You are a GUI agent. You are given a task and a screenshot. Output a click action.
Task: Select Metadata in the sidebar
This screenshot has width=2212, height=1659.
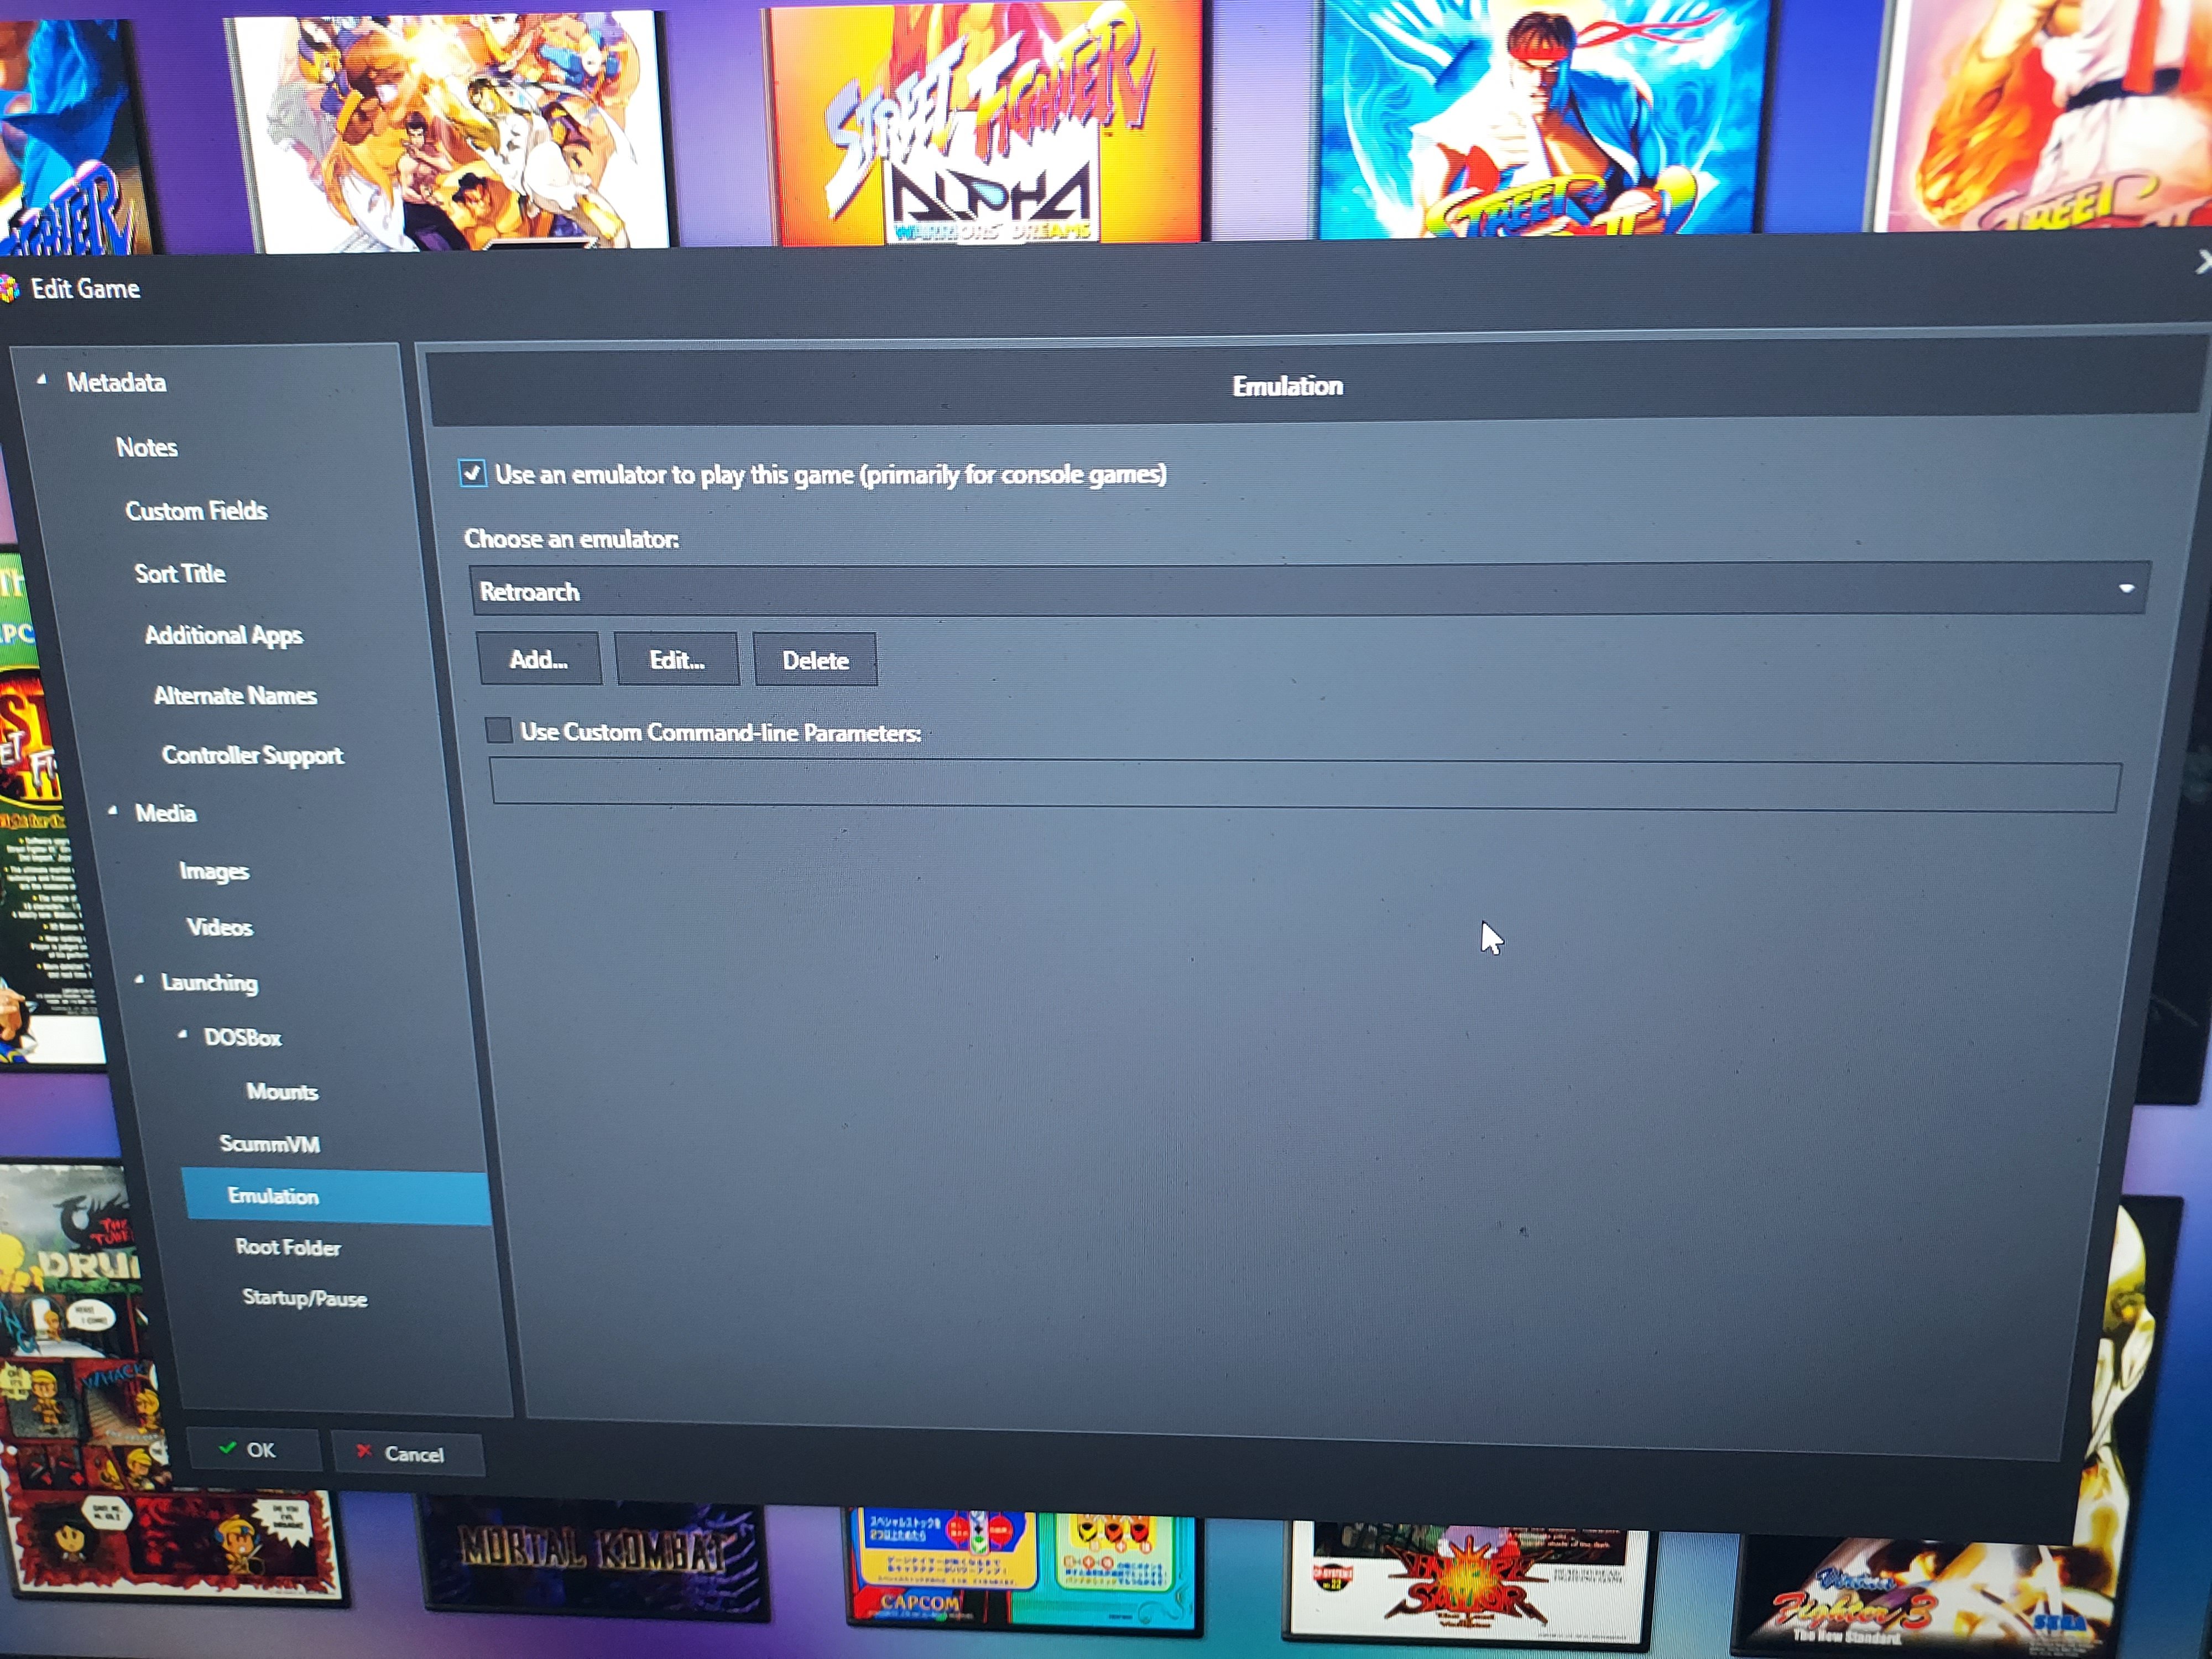pyautogui.click(x=116, y=382)
